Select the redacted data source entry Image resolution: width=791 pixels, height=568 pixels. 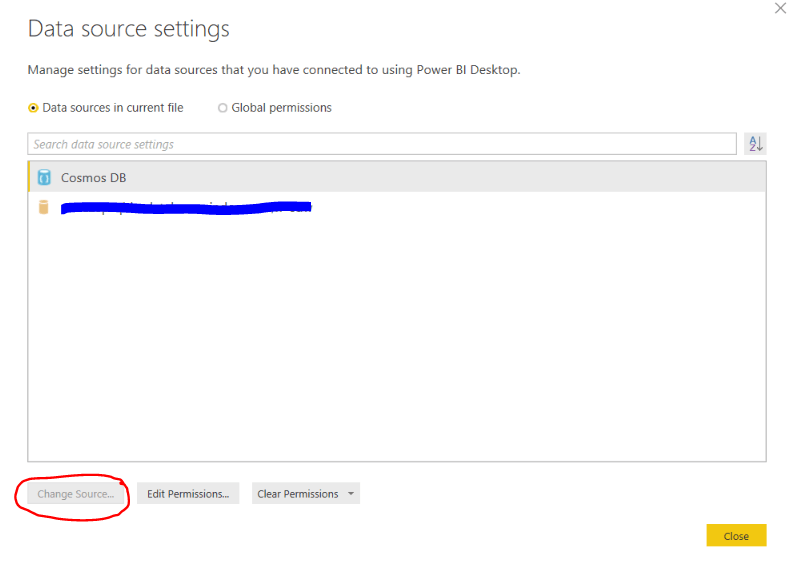(397, 207)
